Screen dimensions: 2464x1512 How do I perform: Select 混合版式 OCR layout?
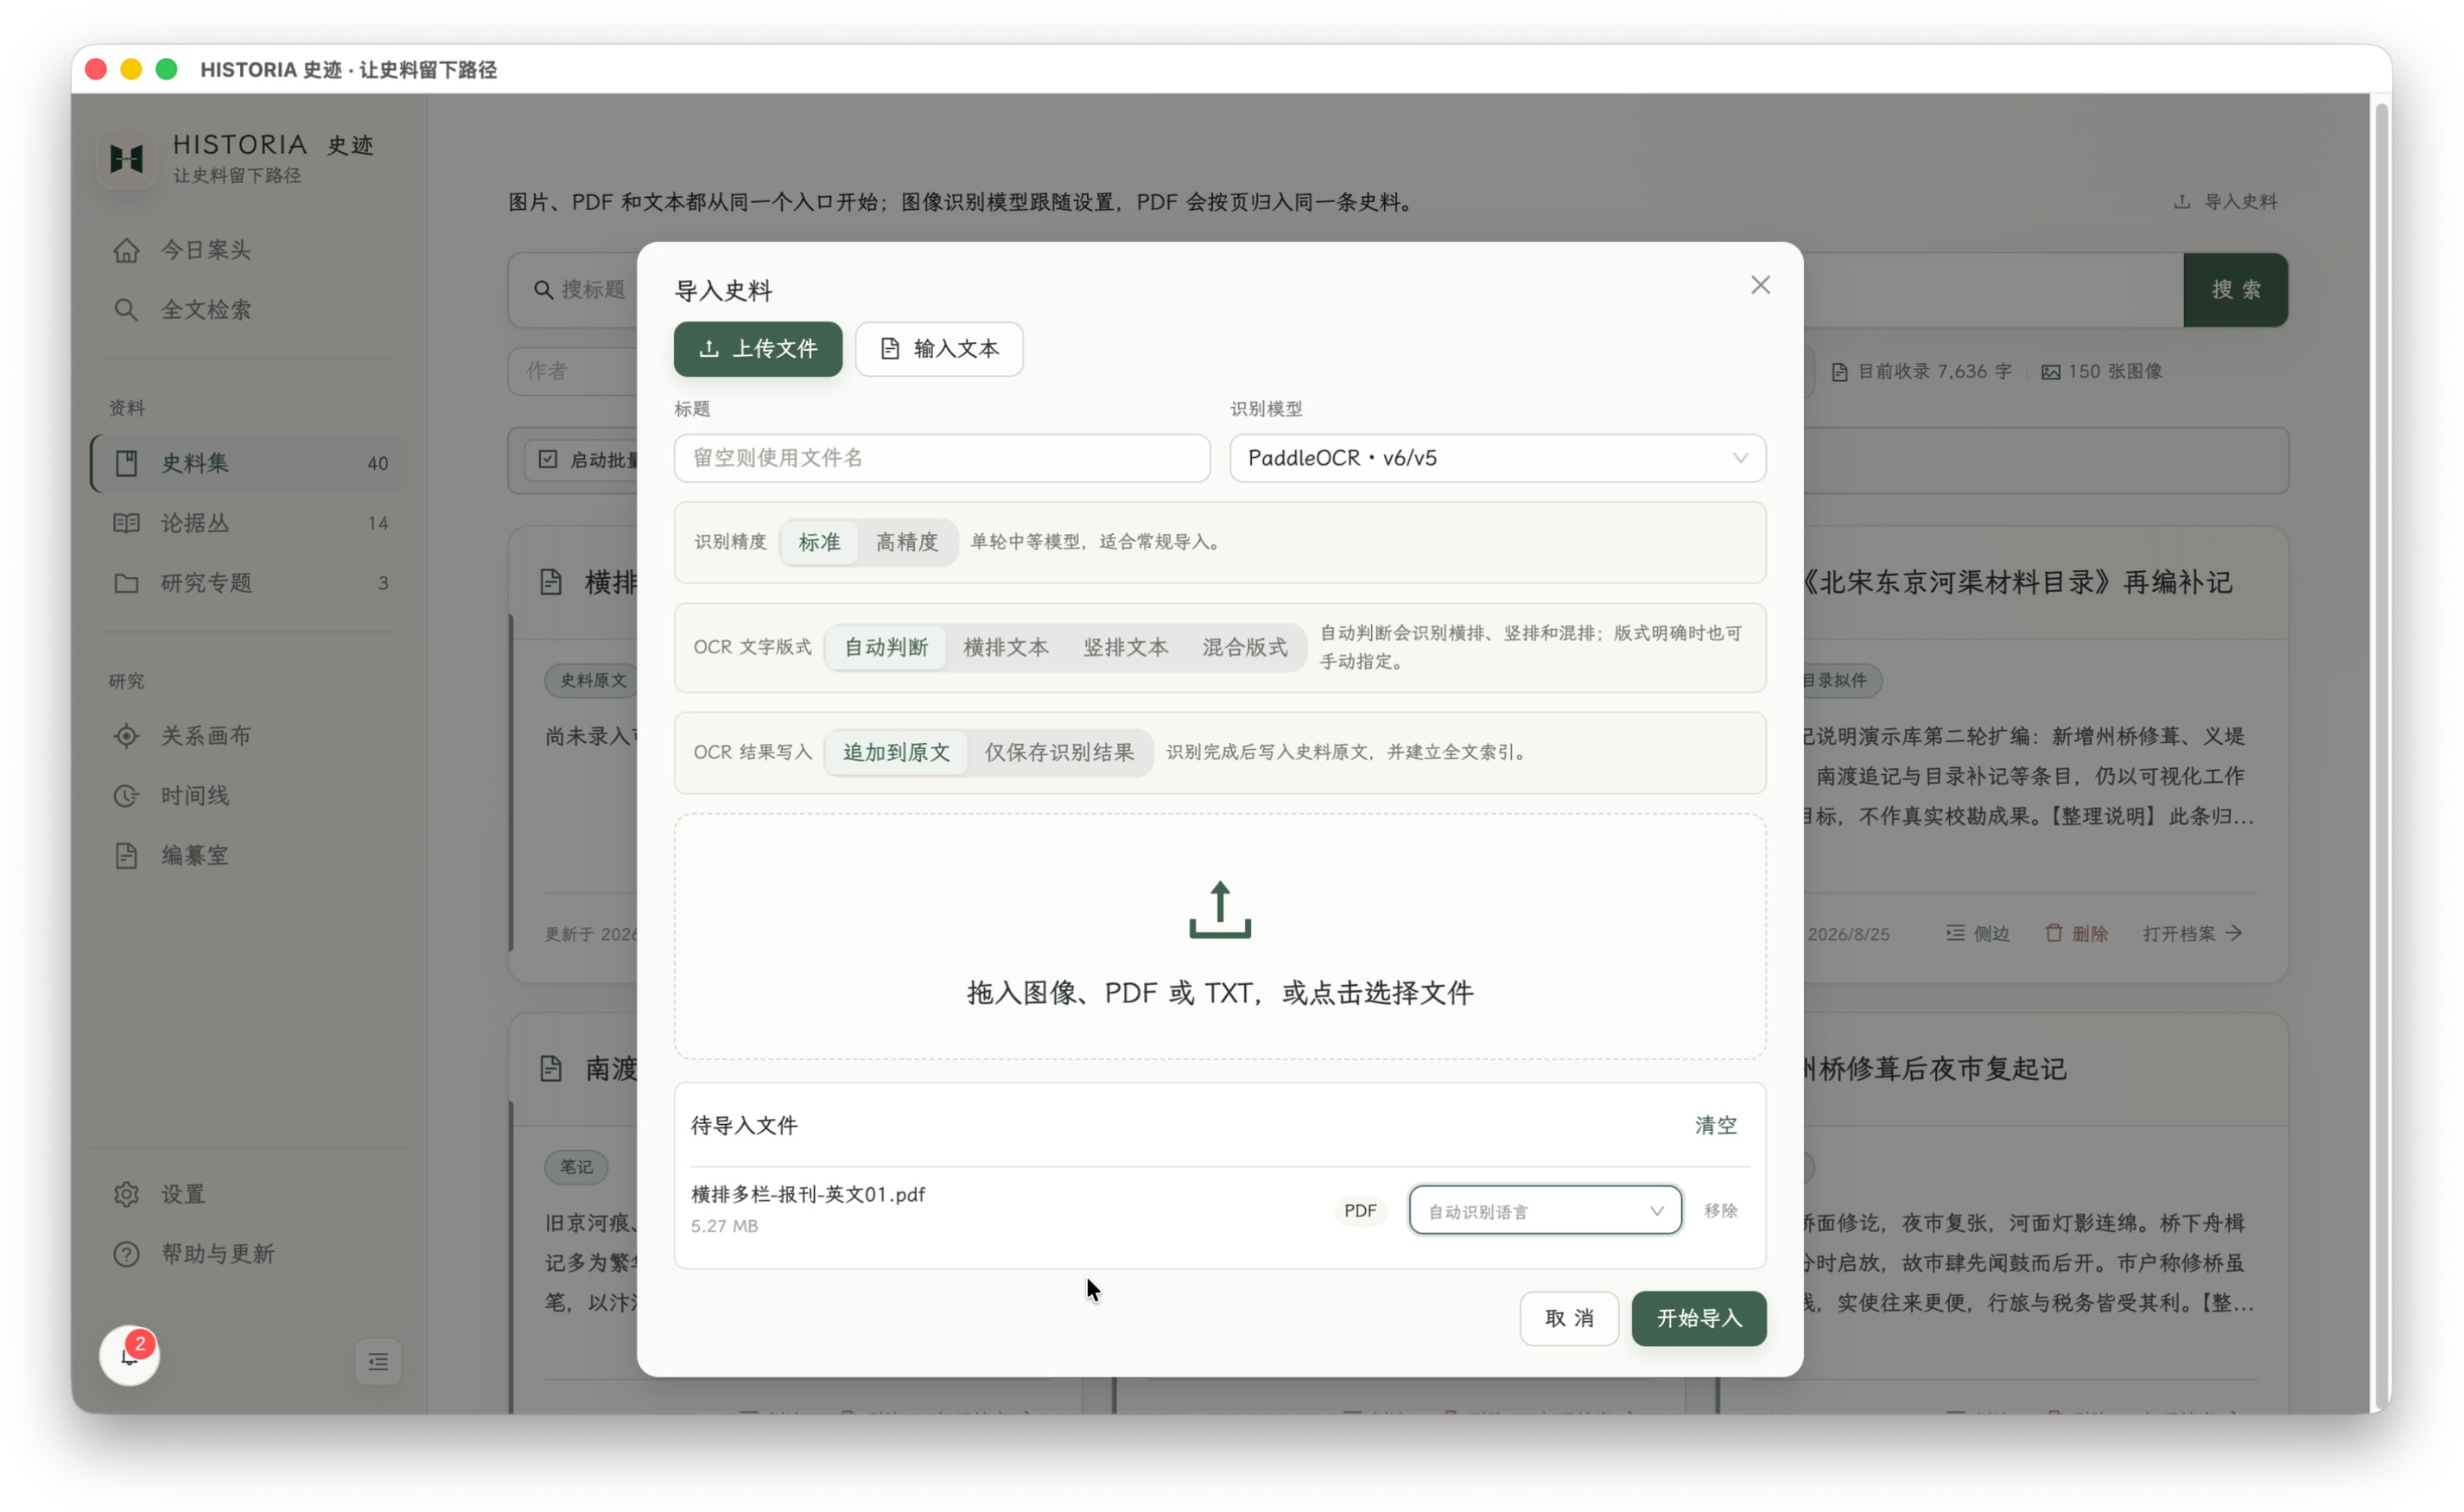tap(1244, 647)
